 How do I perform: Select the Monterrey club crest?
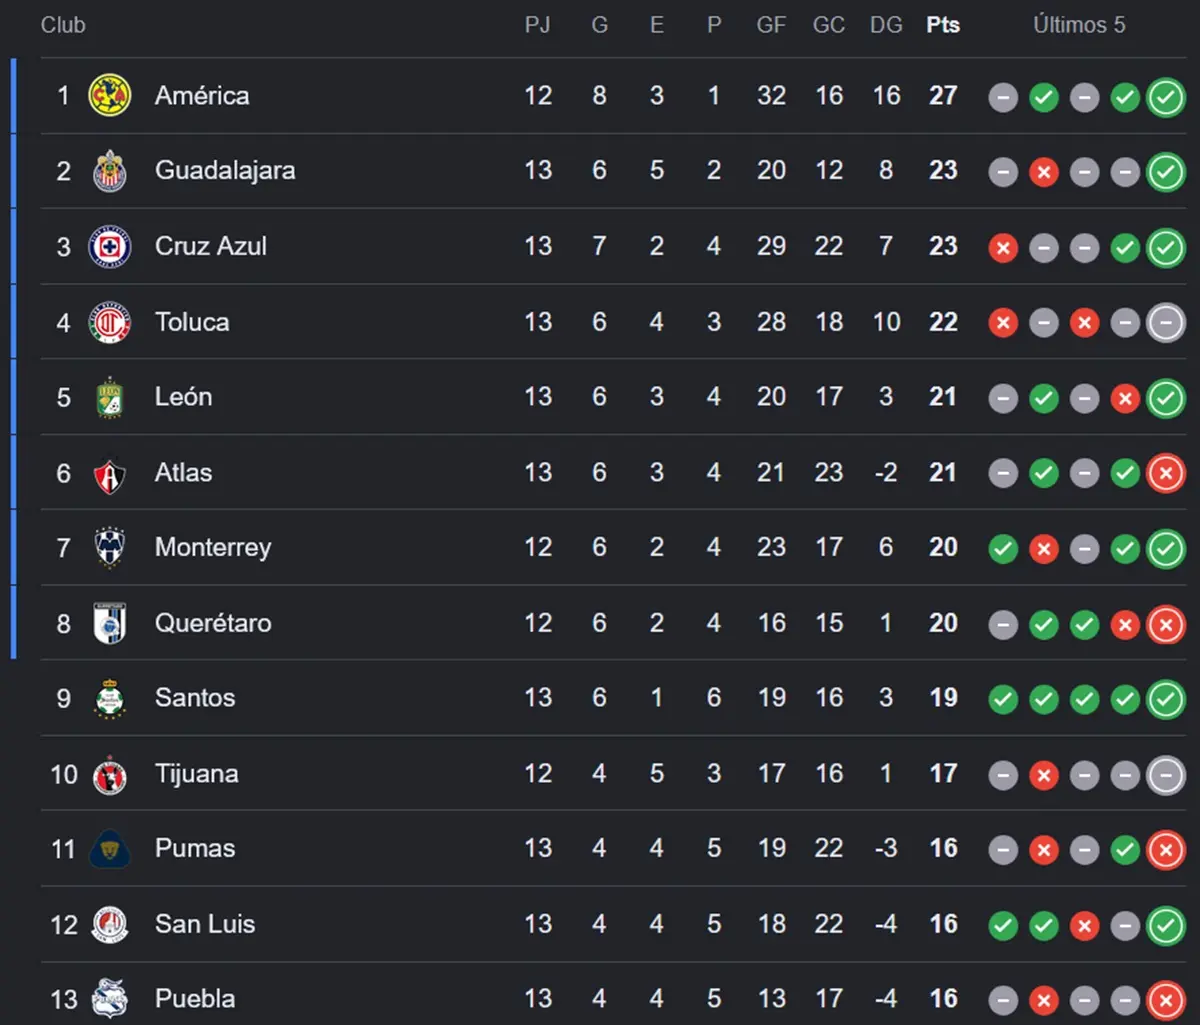point(110,548)
